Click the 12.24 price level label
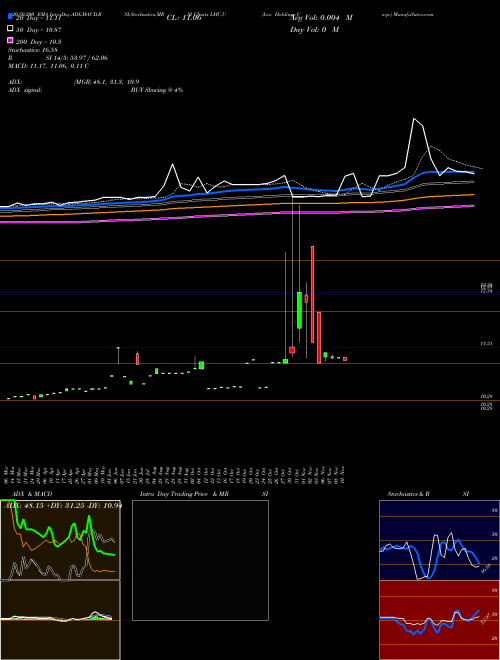This screenshot has width=500, height=660. (x=487, y=290)
